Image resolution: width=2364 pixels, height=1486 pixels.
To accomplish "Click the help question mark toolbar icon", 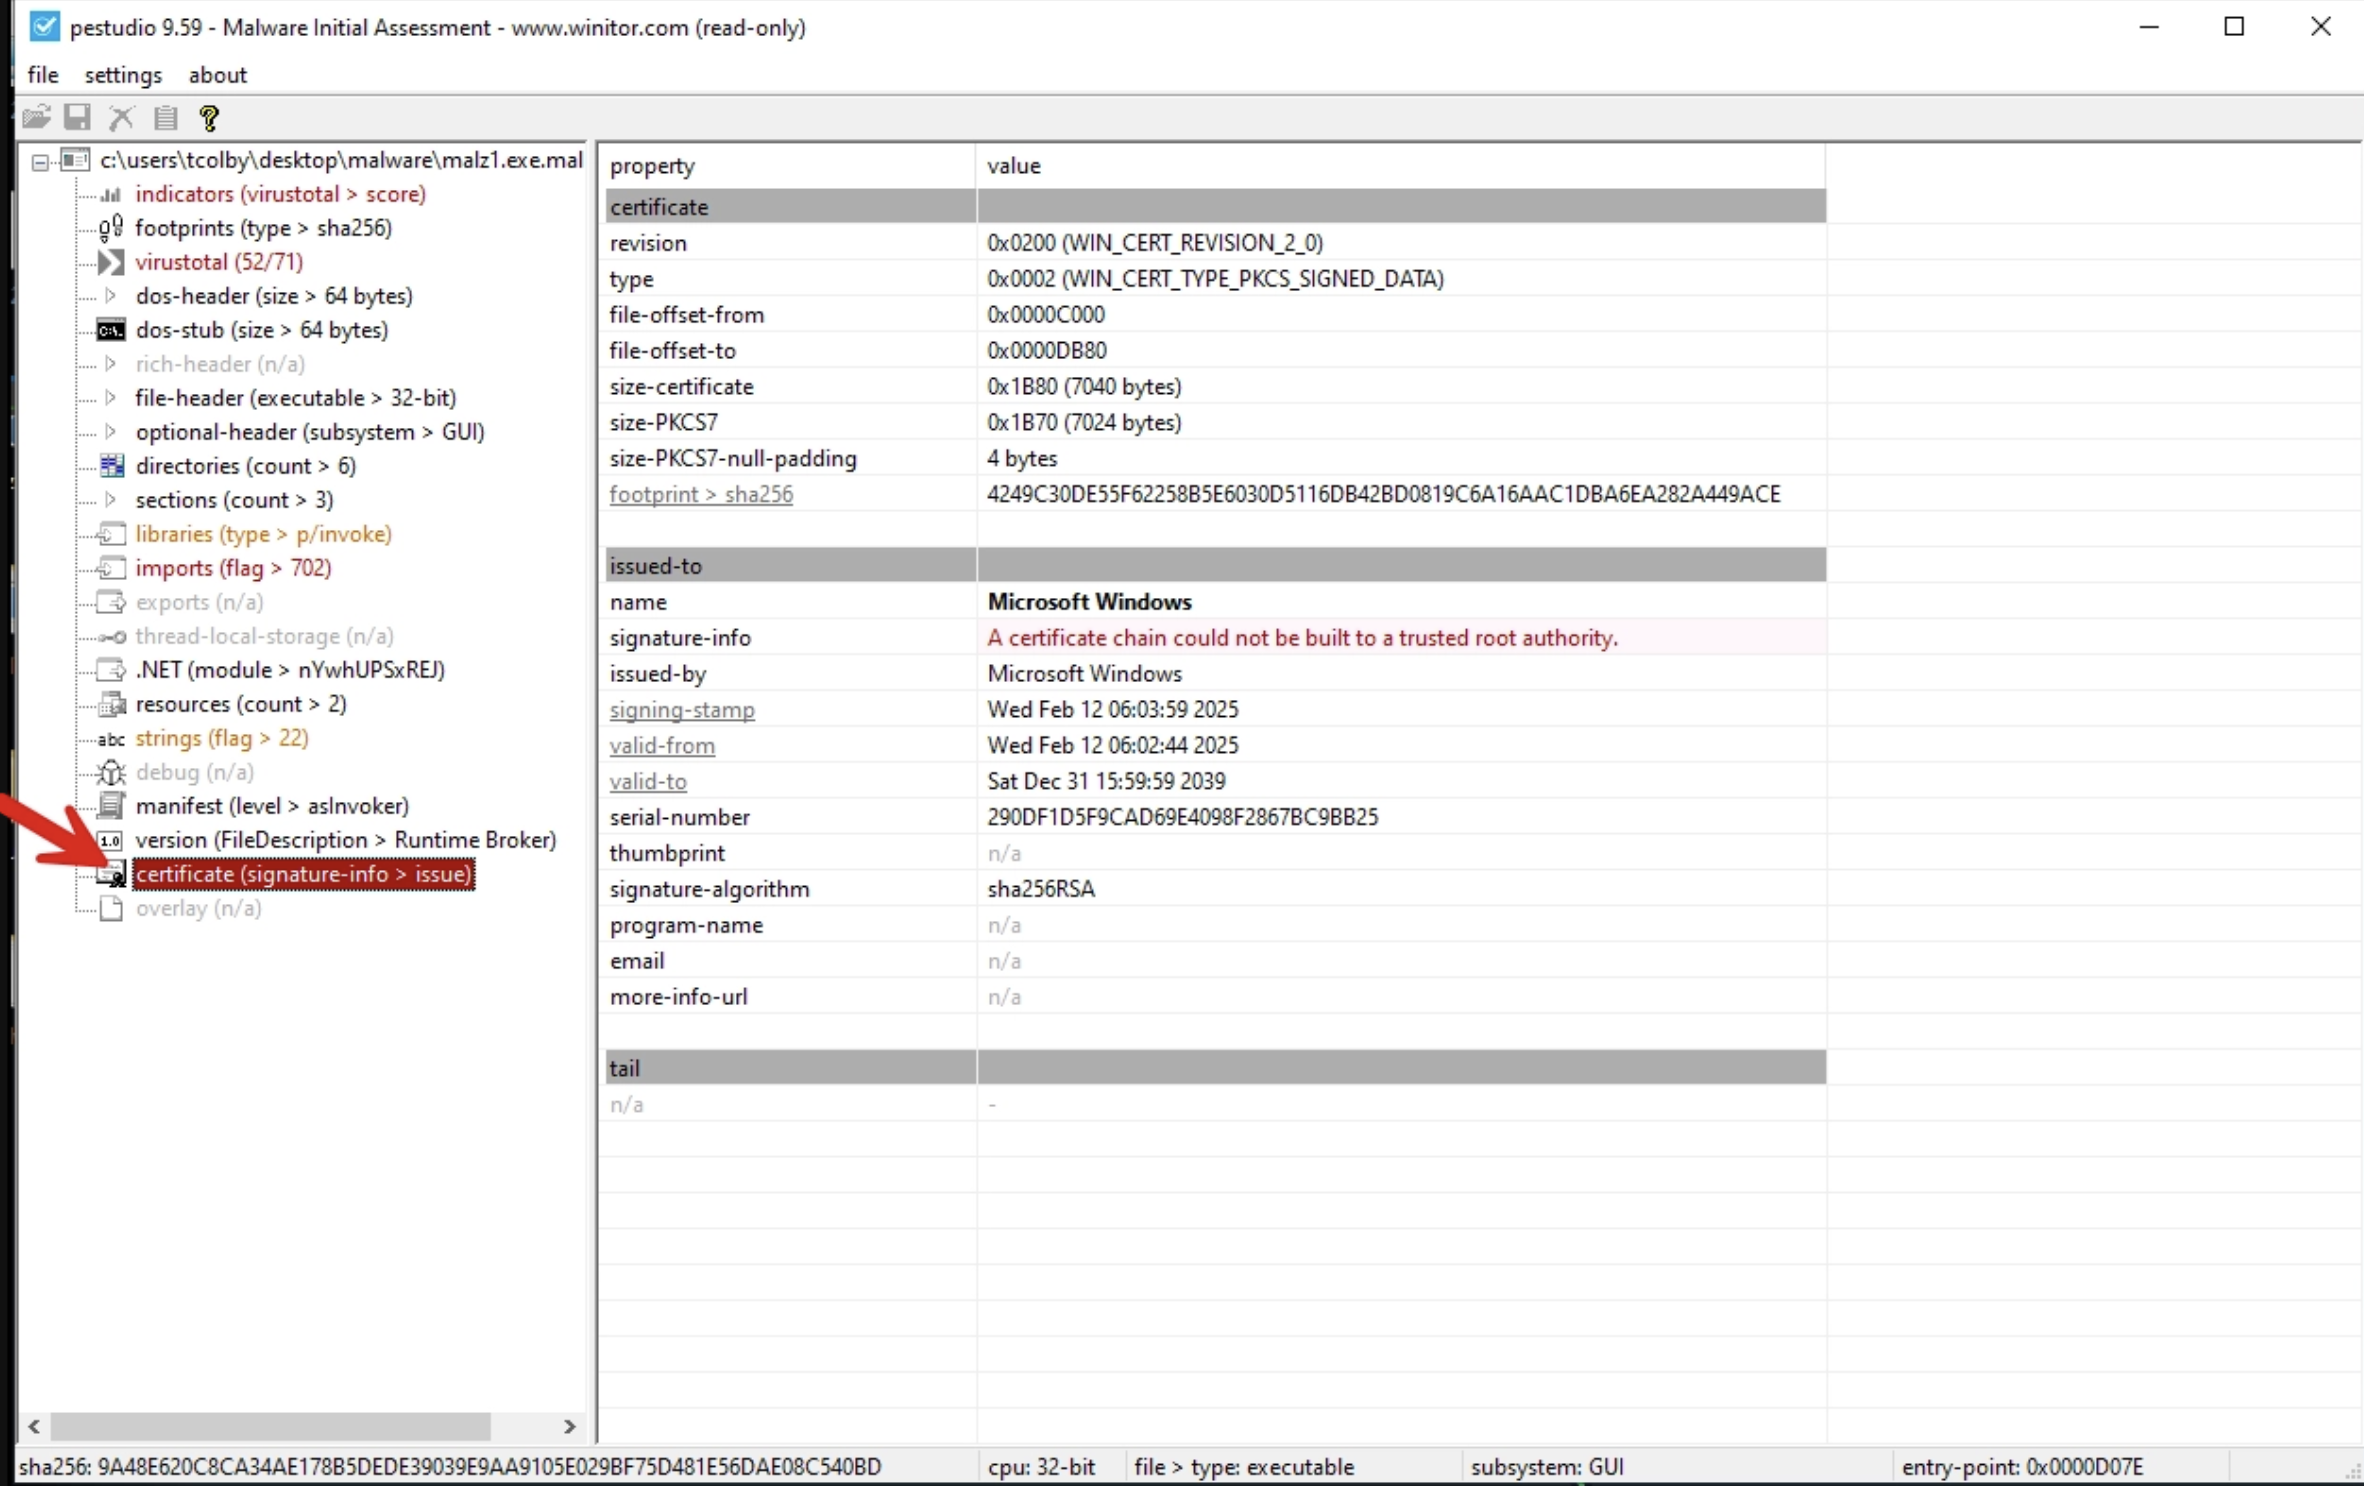I will coord(209,118).
